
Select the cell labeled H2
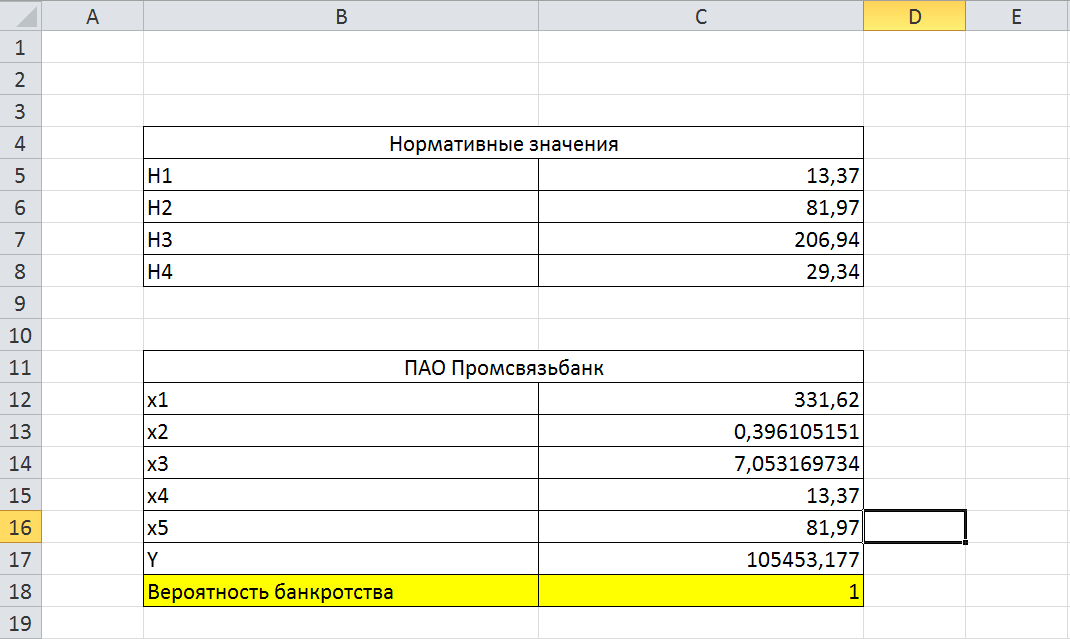341,207
